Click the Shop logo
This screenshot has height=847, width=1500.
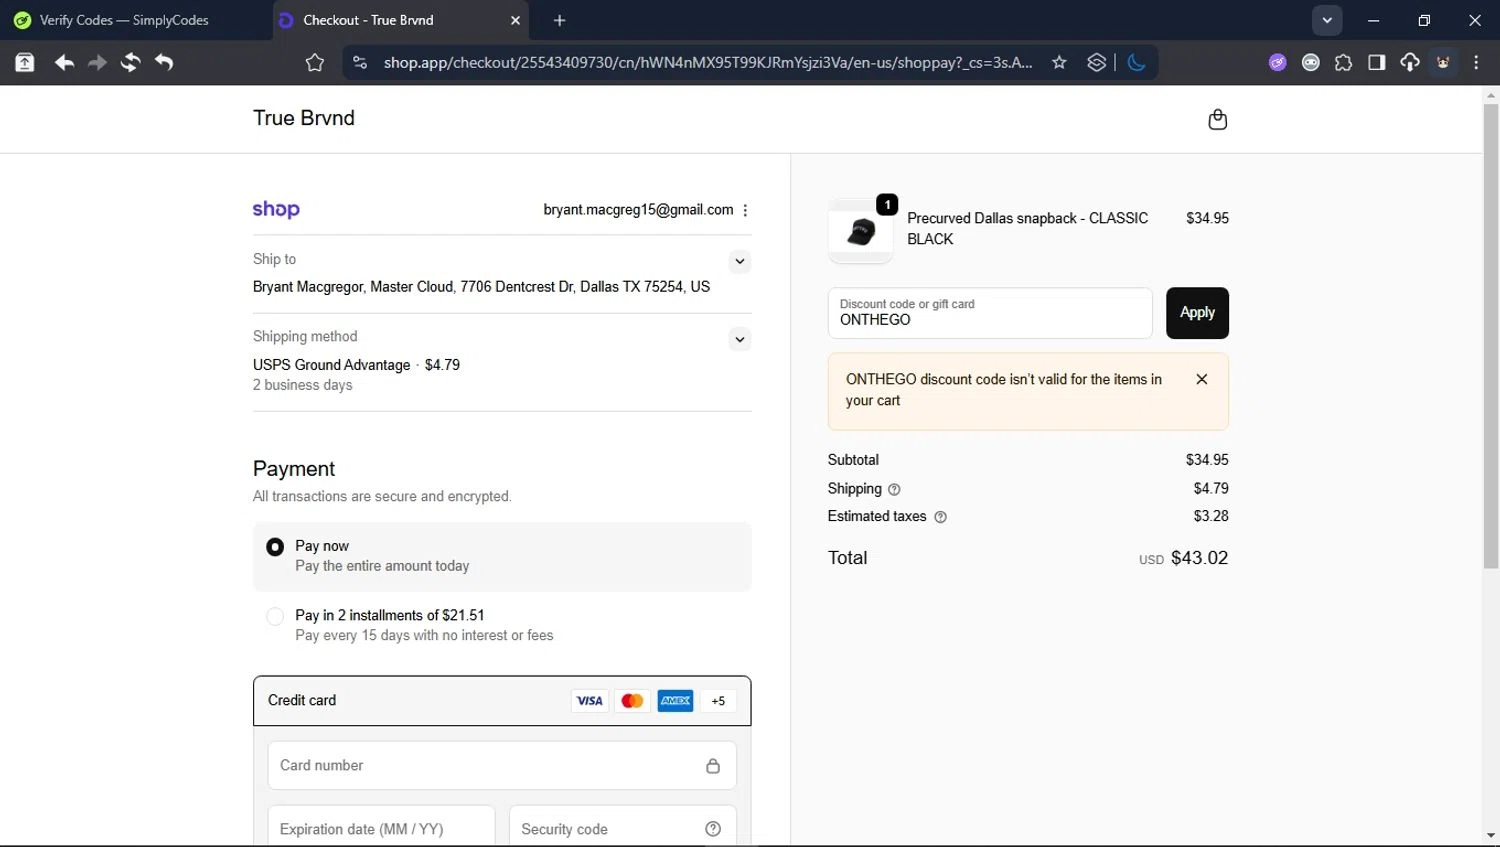click(x=276, y=209)
